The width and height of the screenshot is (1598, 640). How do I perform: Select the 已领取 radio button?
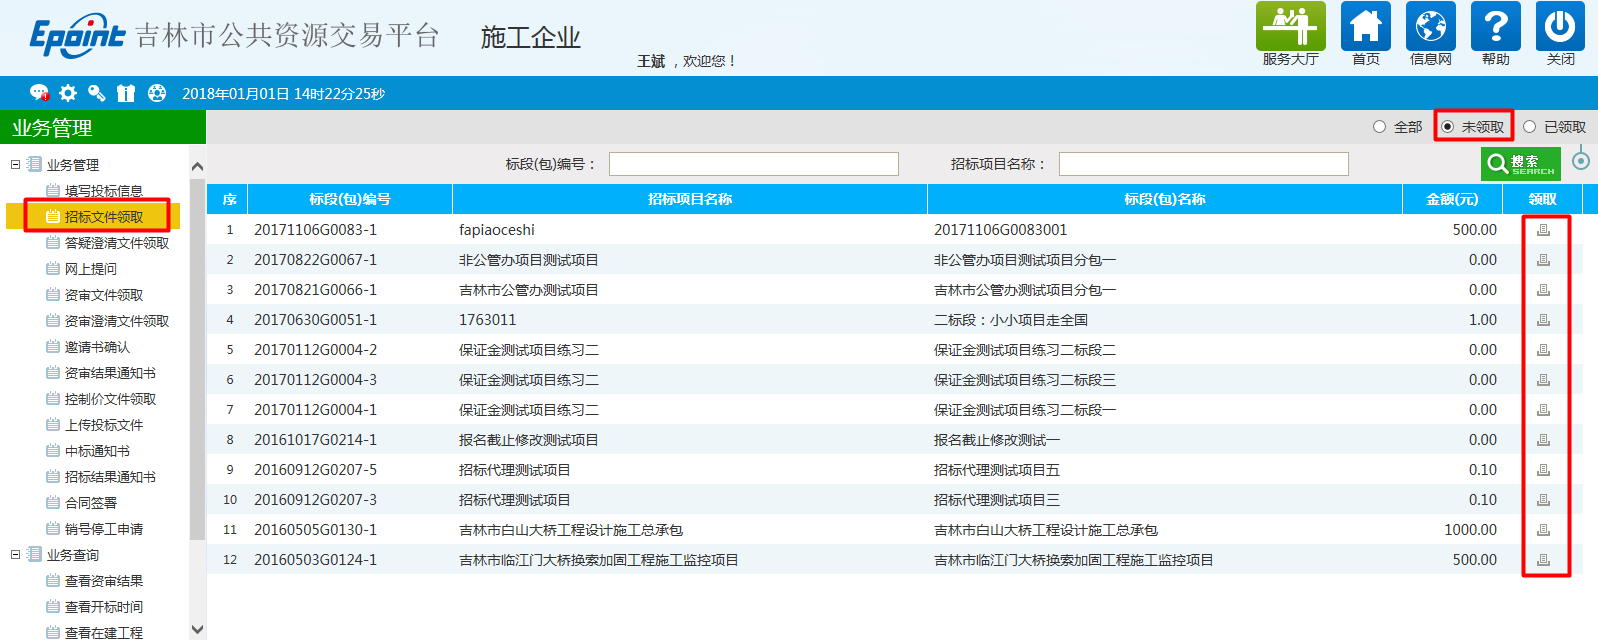pyautogui.click(x=1529, y=127)
